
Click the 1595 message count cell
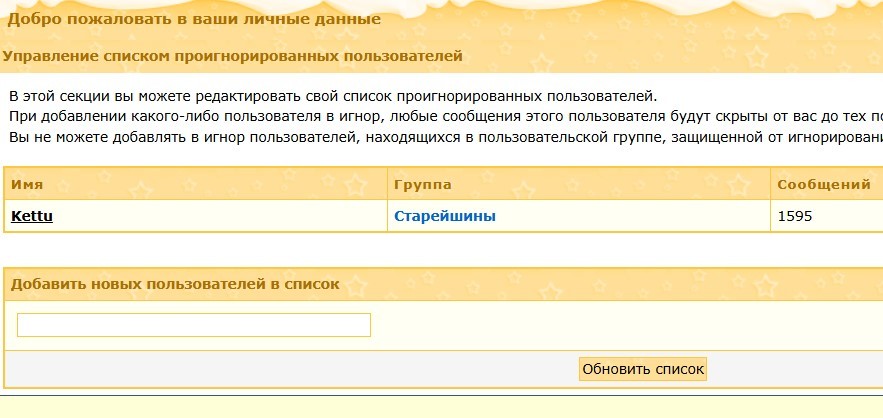click(x=795, y=216)
